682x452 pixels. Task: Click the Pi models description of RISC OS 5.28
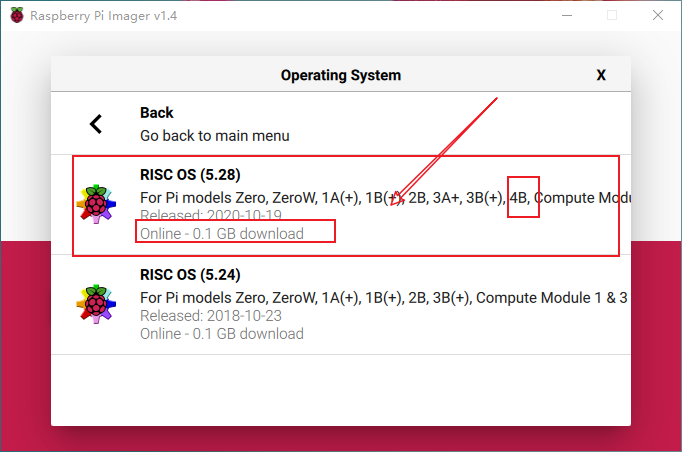coord(385,198)
